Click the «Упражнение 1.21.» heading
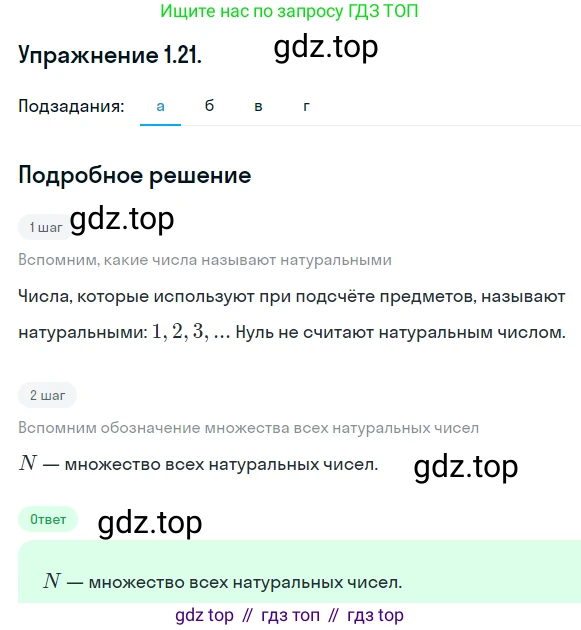 click(110, 55)
